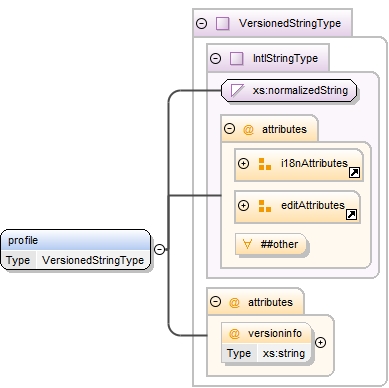
Task: Click the i18nAttributes orange group icon
Action: click(265, 164)
